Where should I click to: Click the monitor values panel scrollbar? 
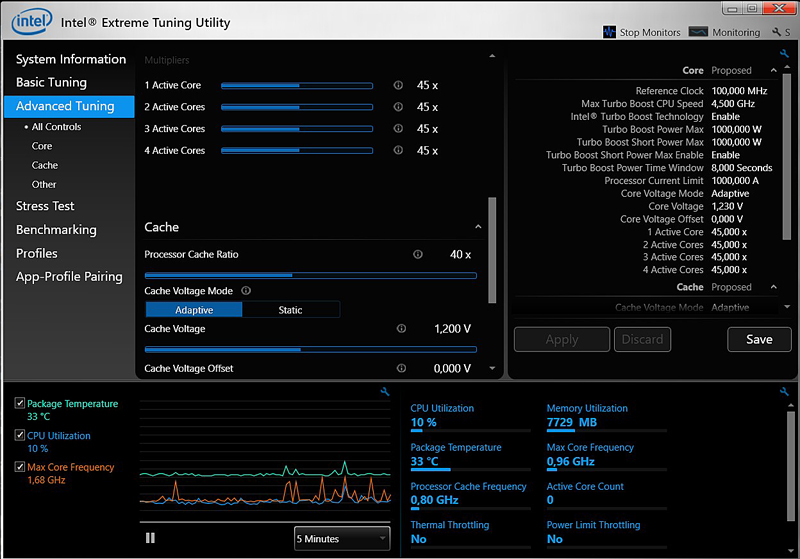pyautogui.click(x=791, y=466)
